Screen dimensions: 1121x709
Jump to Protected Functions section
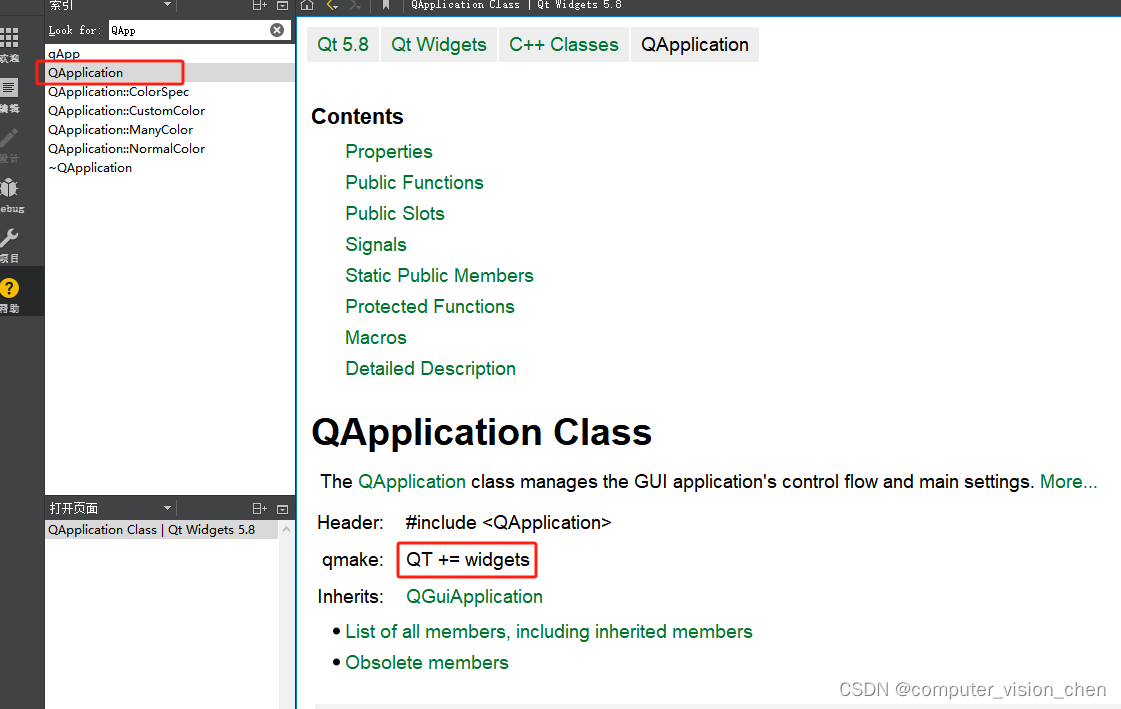[430, 307]
